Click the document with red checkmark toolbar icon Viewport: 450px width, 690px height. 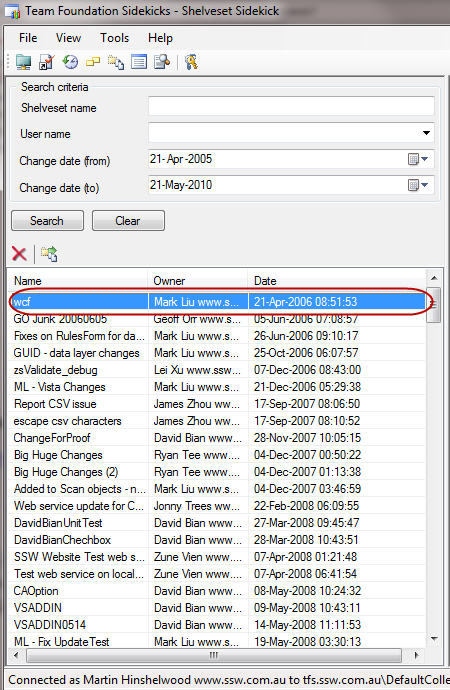coord(47,62)
